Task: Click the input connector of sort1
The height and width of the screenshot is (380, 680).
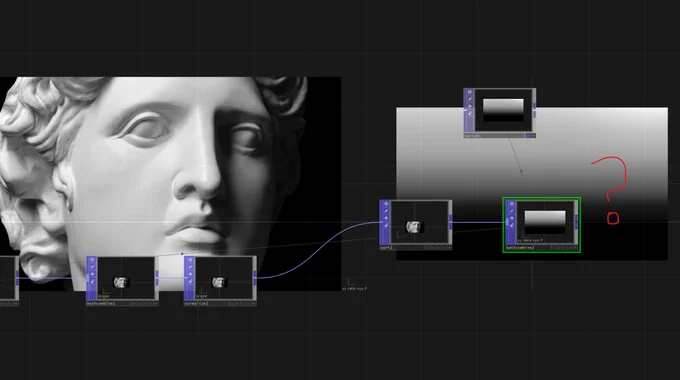Action: pyautogui.click(x=381, y=222)
